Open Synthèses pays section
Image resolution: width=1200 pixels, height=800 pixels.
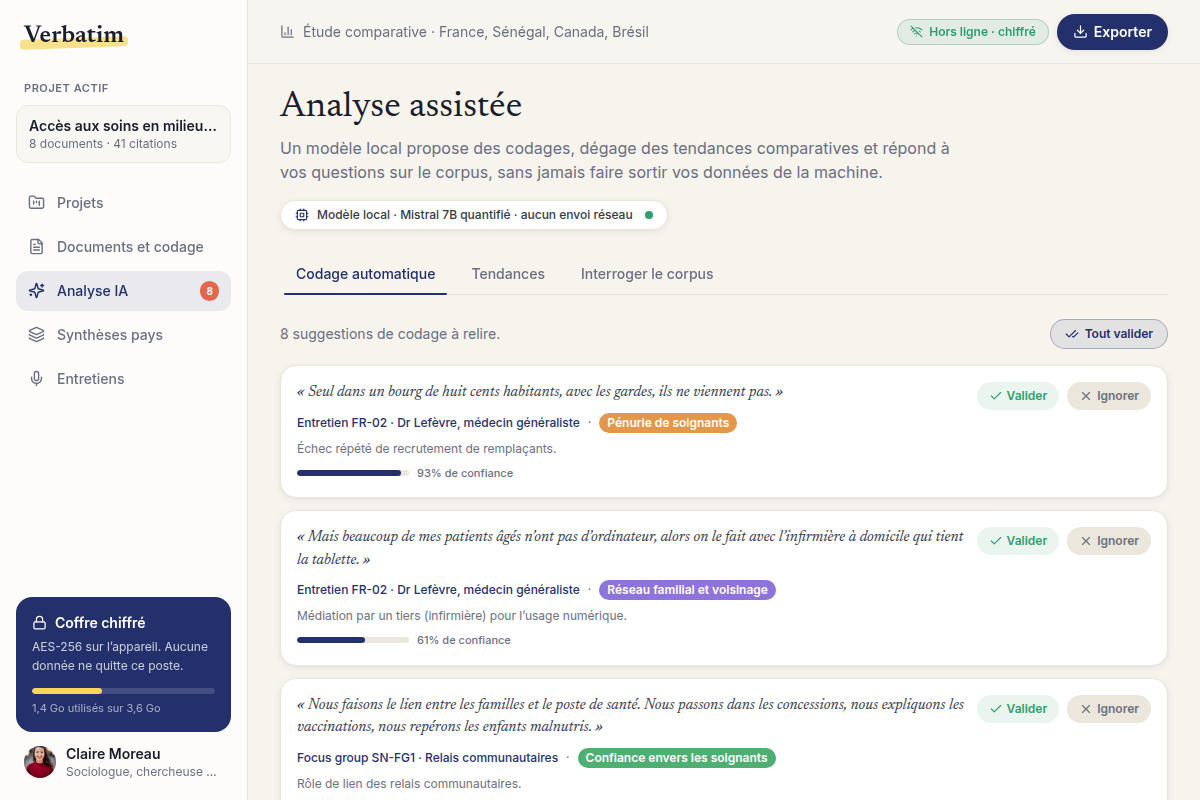(x=123, y=335)
